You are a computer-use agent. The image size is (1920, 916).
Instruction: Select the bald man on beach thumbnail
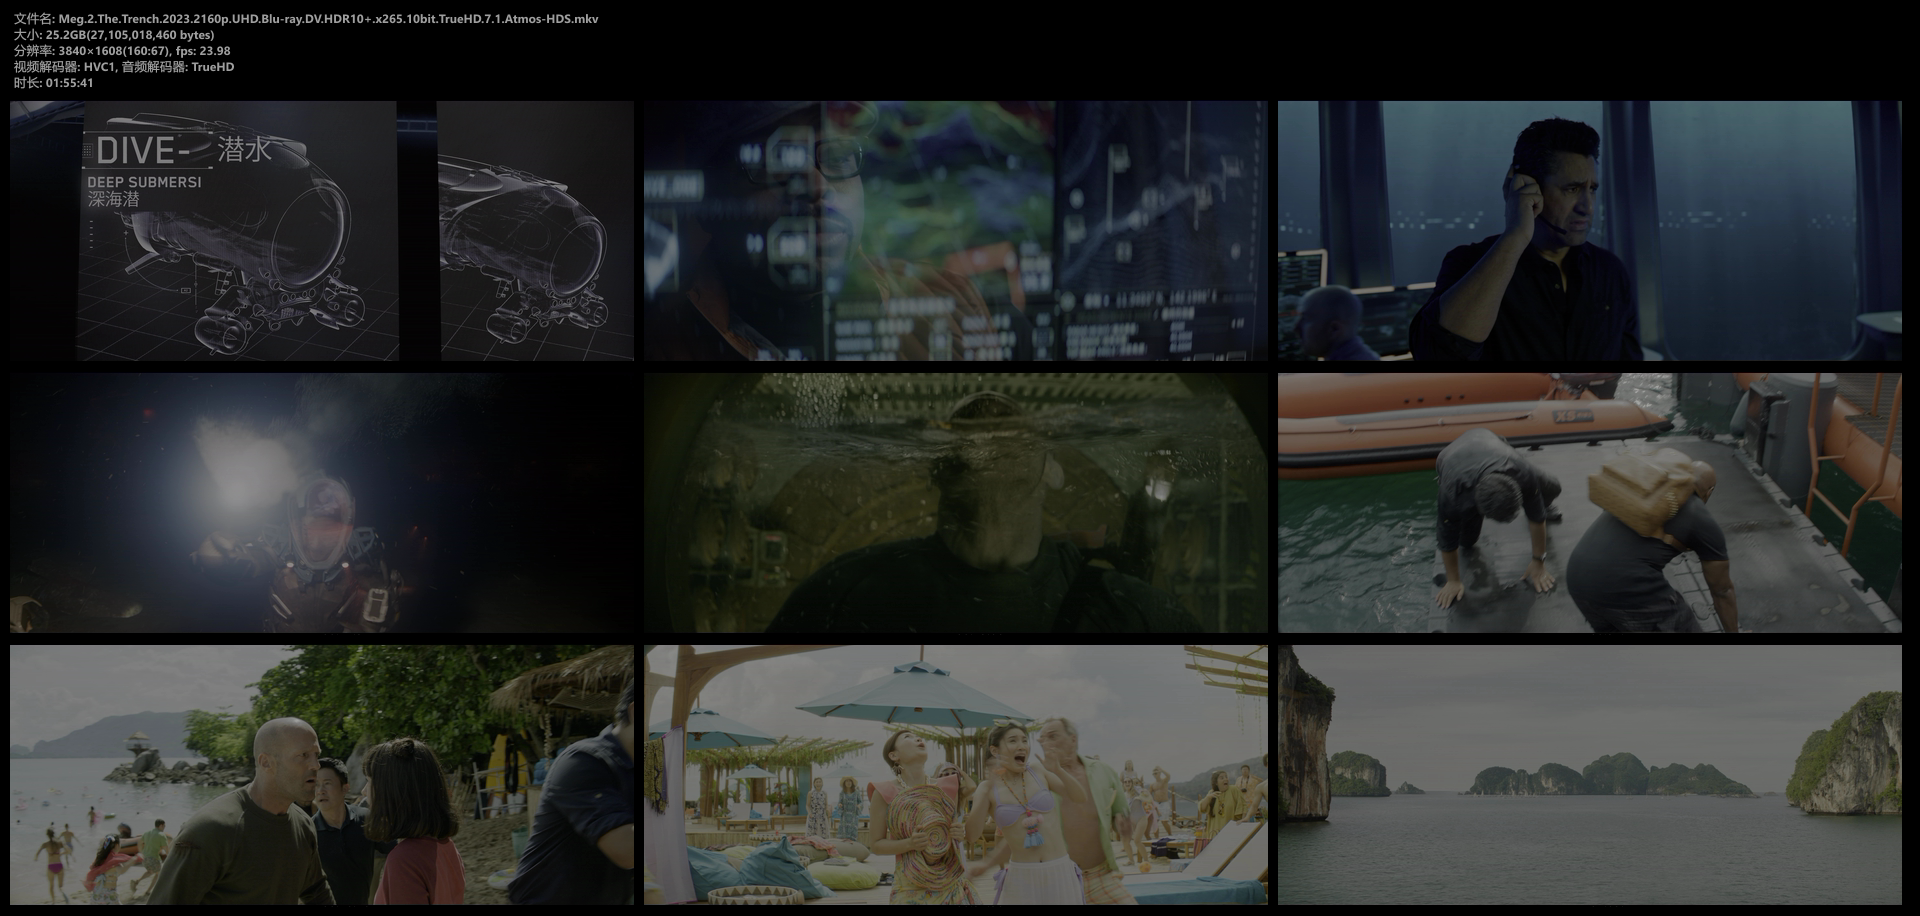point(321,775)
